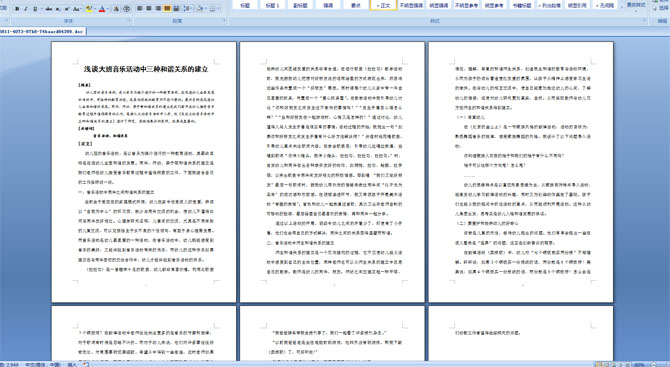Toggle italic formatting
The image size is (670, 367).
pos(26,9)
